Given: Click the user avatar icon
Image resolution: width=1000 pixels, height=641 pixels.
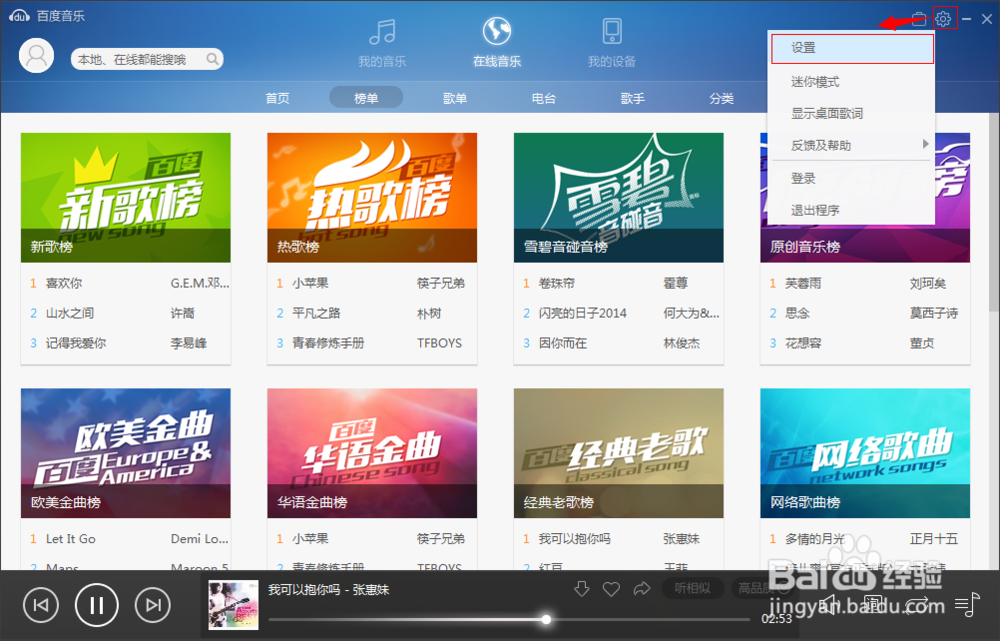Looking at the screenshot, I should point(36,55).
